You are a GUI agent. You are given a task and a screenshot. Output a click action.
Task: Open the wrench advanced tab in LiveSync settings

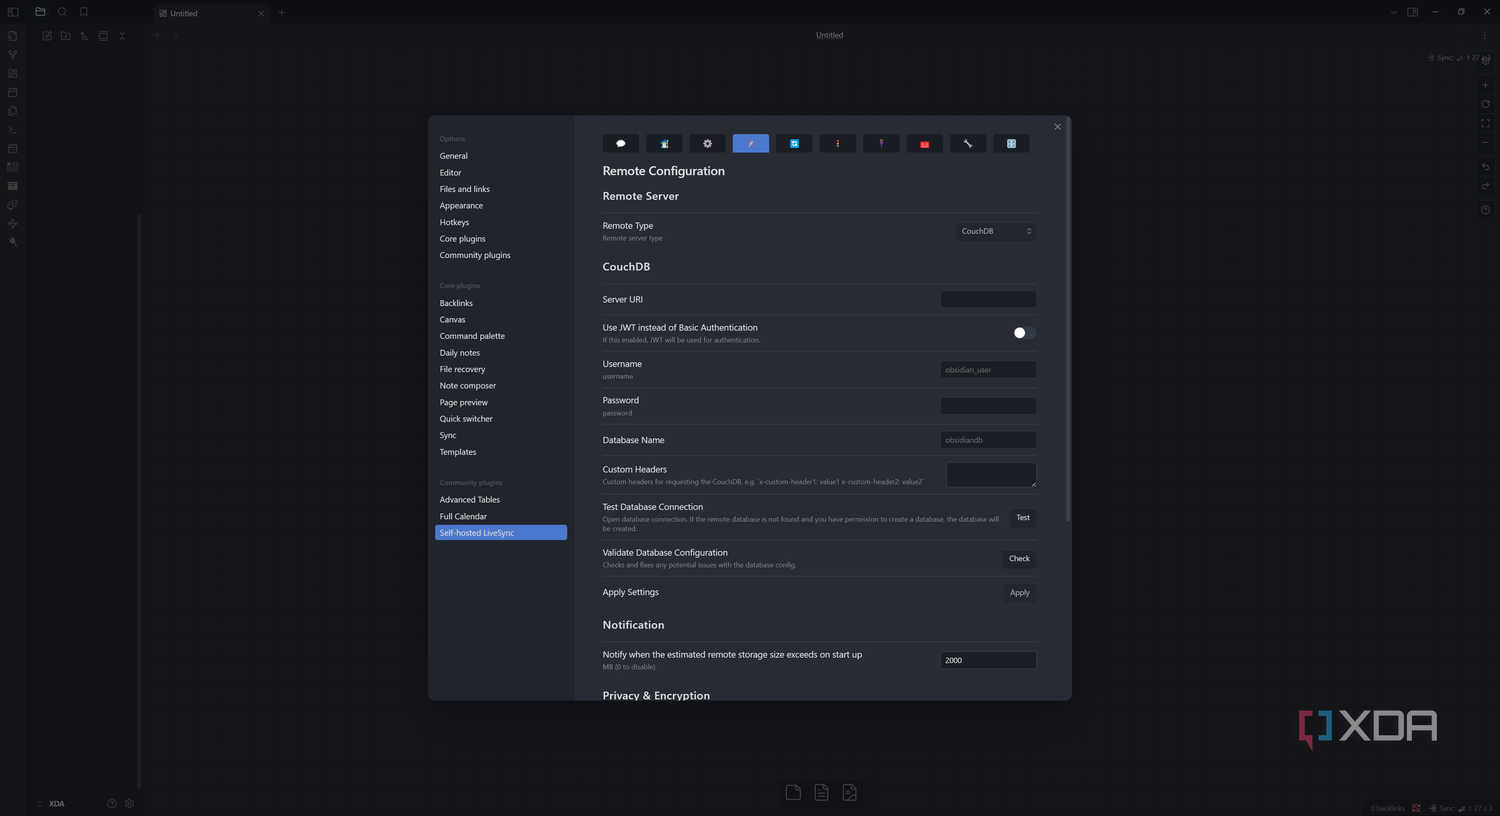coord(968,144)
